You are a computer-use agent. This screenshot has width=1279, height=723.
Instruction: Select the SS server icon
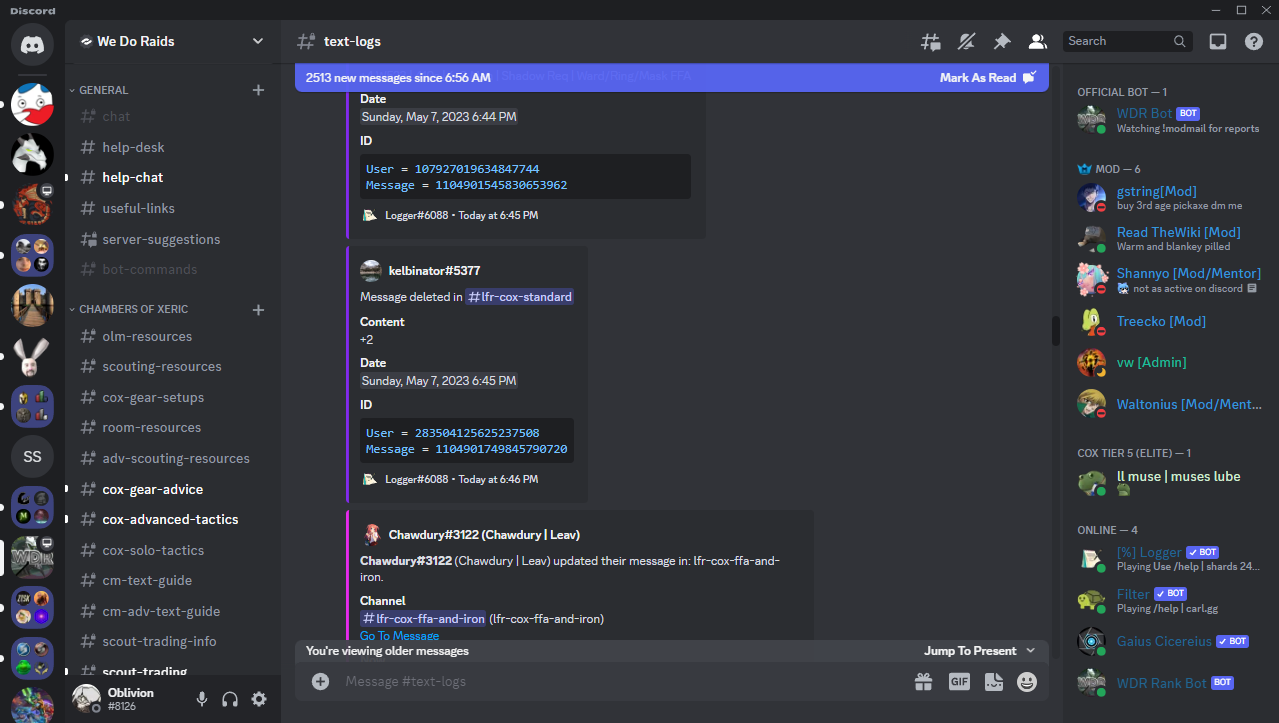[32, 456]
